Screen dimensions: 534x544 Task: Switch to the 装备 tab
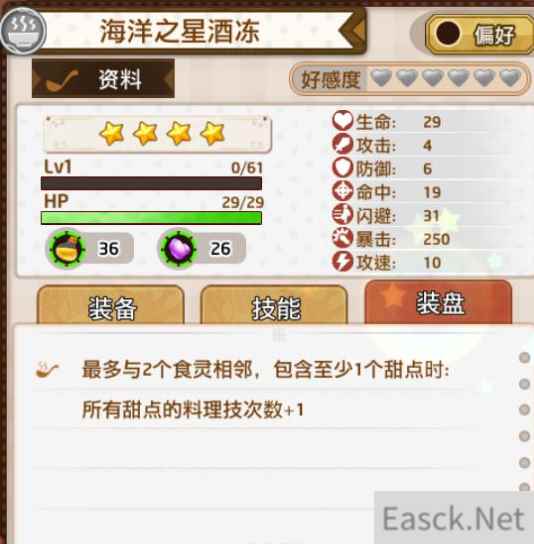coord(111,307)
